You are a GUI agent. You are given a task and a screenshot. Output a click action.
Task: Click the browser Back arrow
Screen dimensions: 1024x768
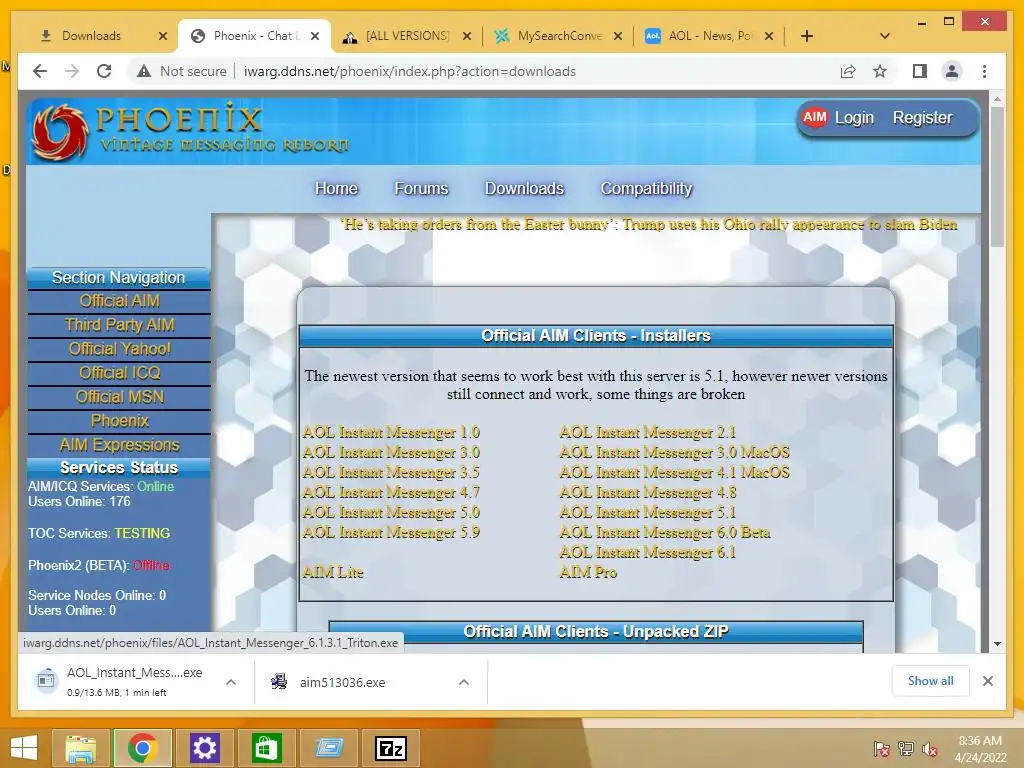pos(40,71)
